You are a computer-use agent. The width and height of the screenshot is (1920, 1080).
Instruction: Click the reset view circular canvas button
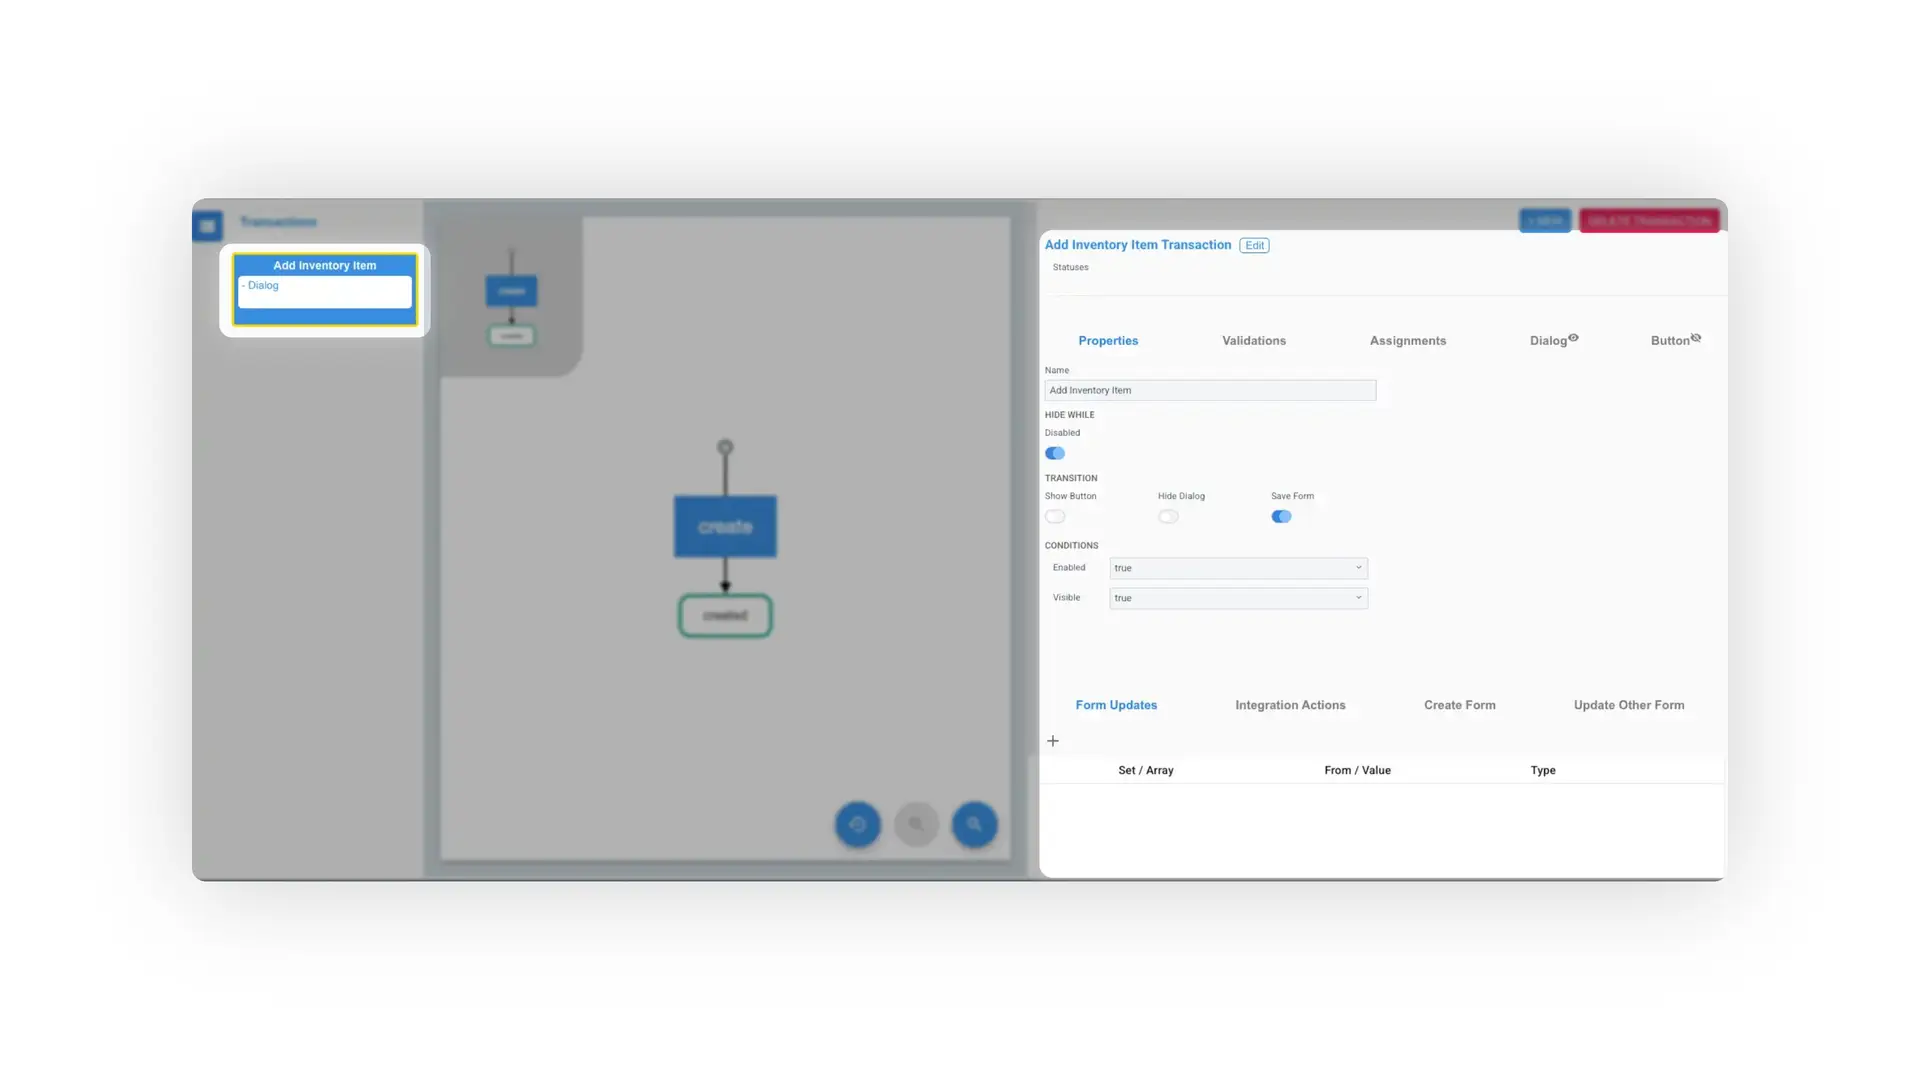tap(857, 825)
